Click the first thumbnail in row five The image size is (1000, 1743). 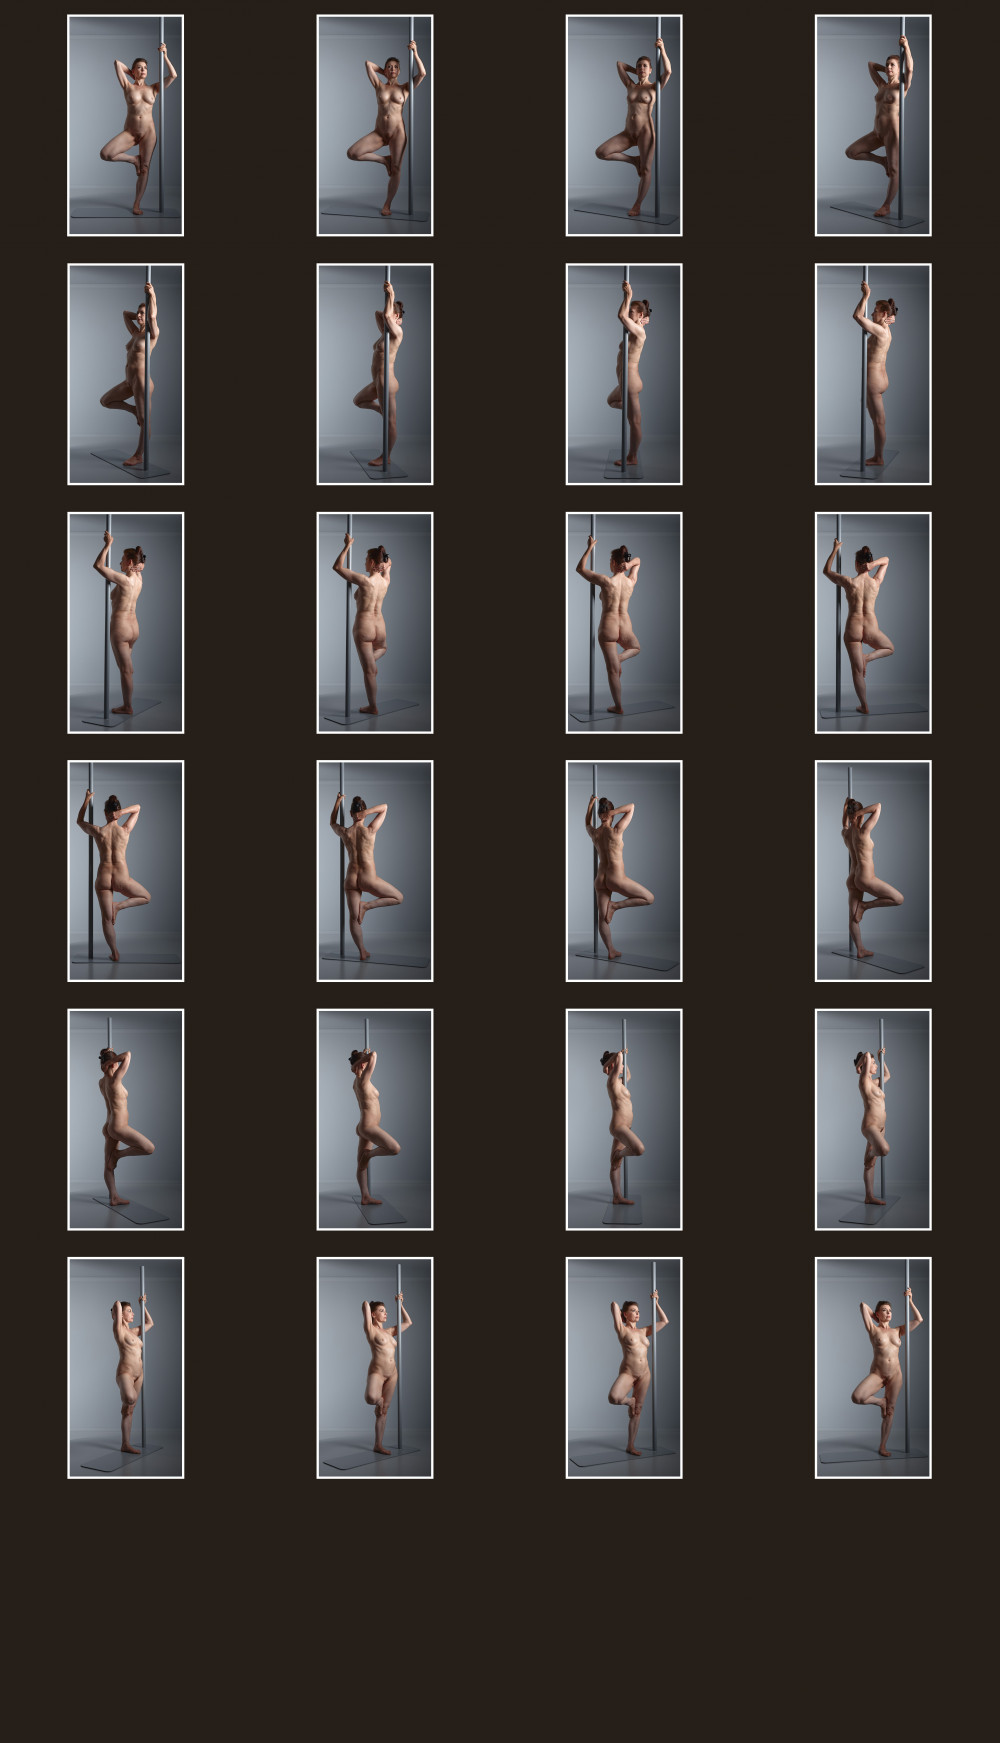point(125,1119)
